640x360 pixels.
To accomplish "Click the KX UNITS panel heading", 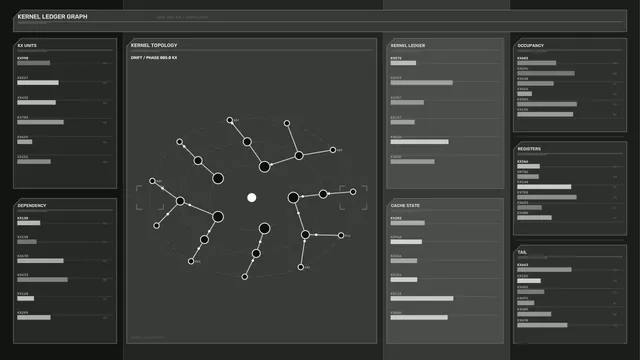I will [27, 45].
